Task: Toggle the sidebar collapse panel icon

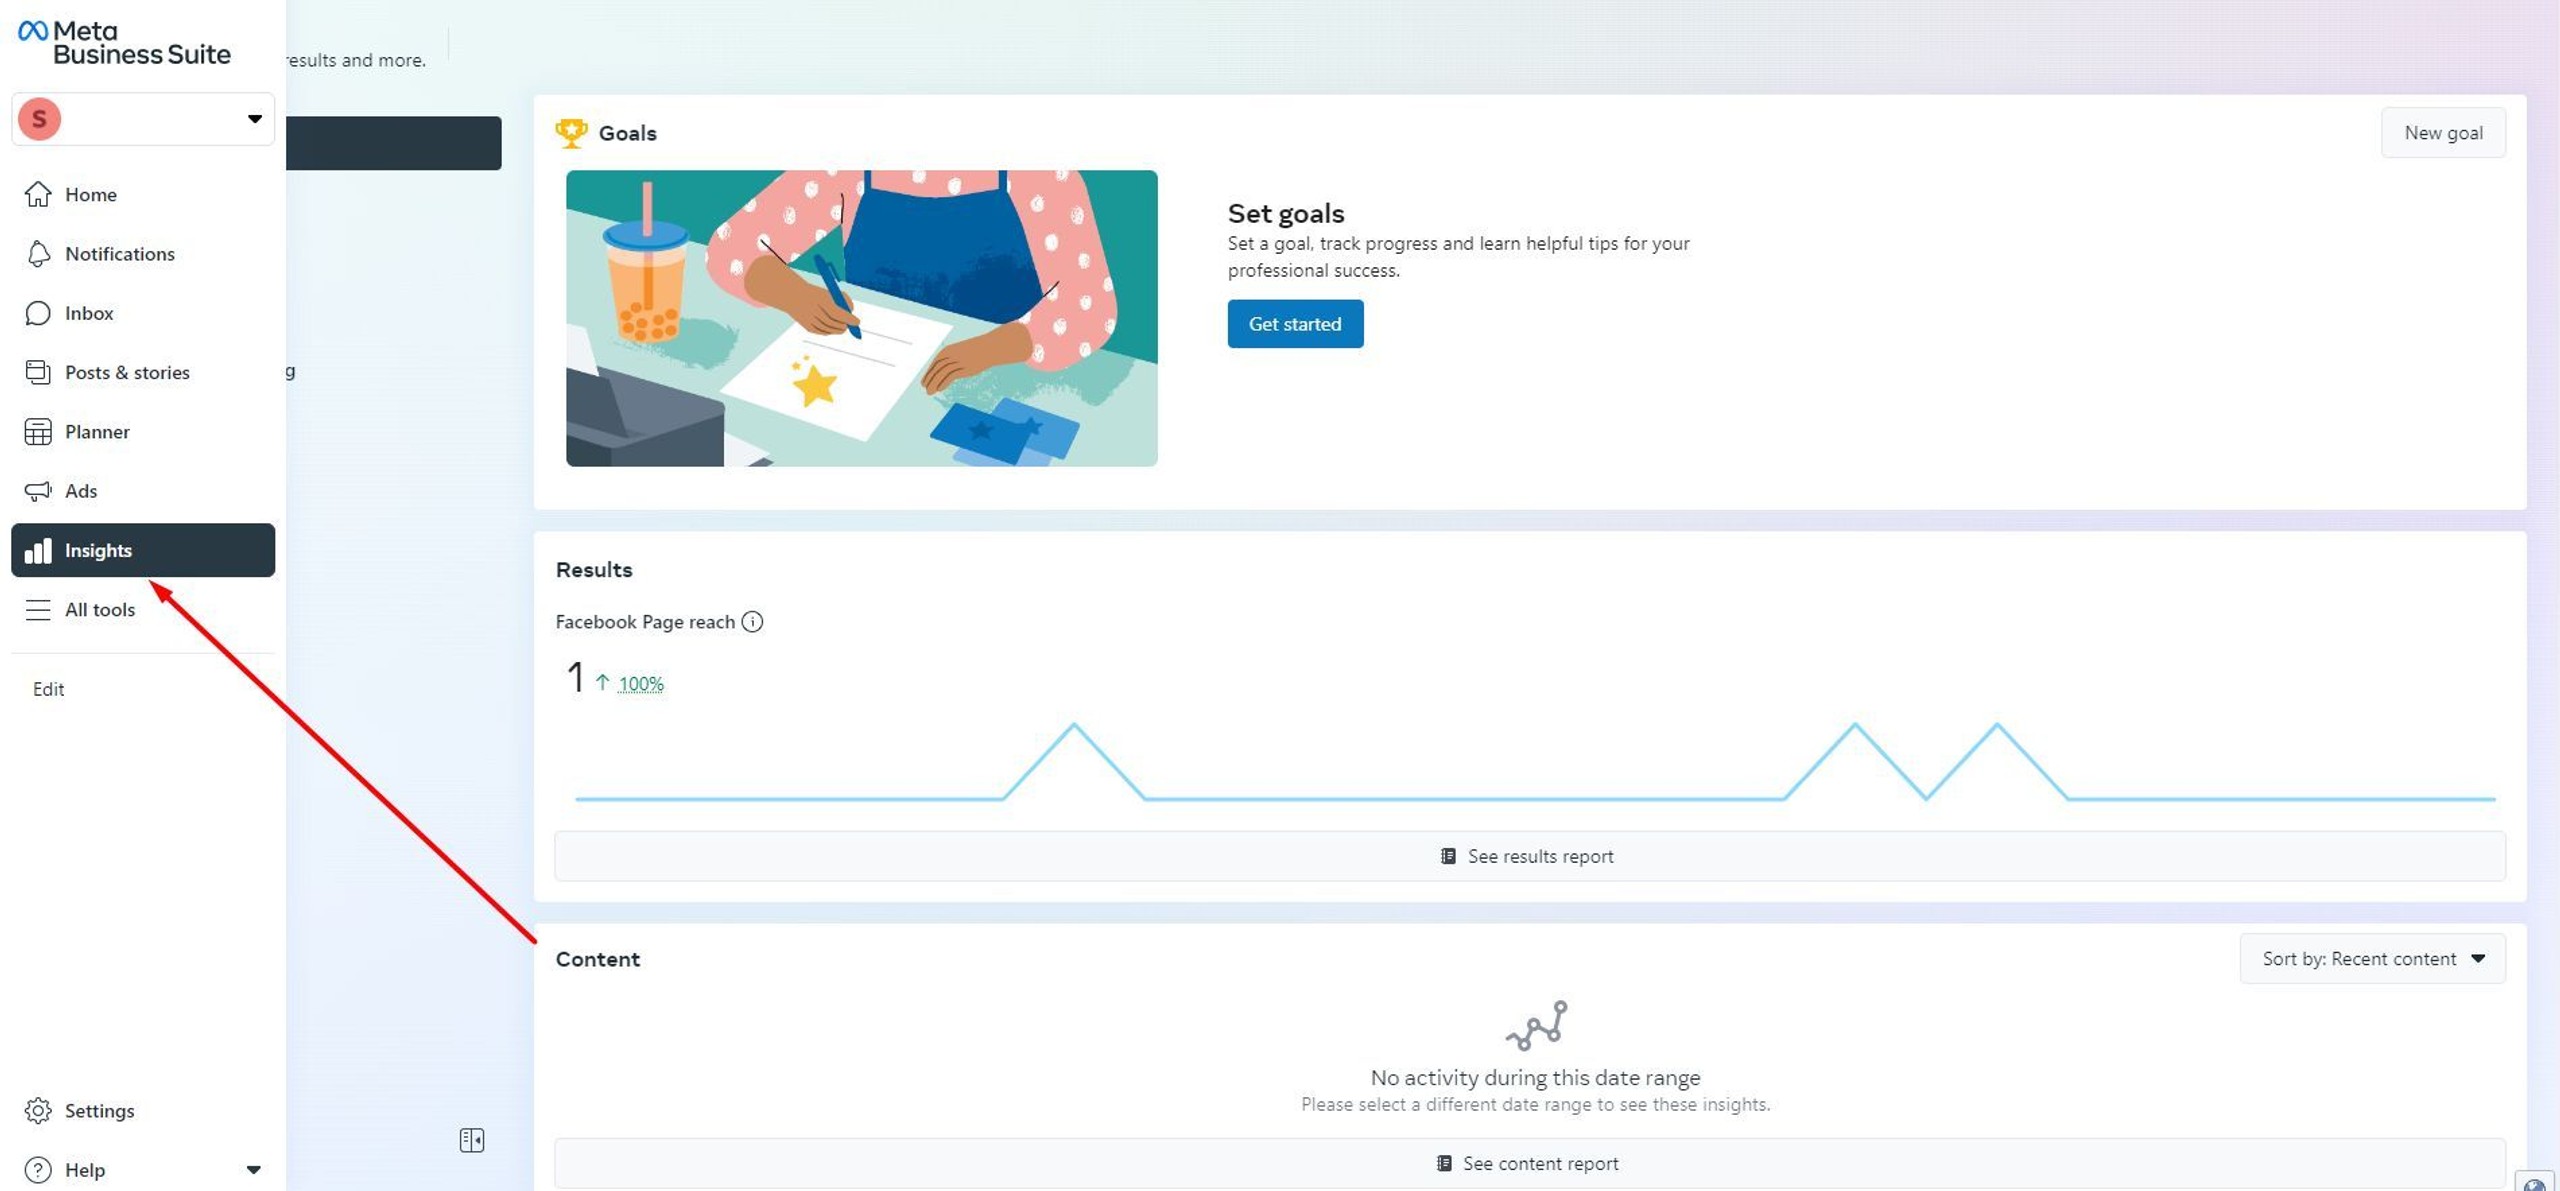Action: (x=472, y=1140)
